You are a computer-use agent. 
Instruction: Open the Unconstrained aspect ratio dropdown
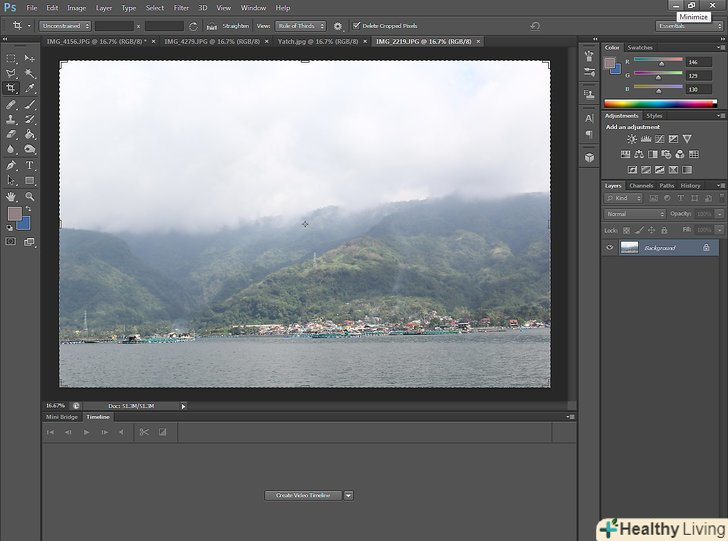coord(66,26)
